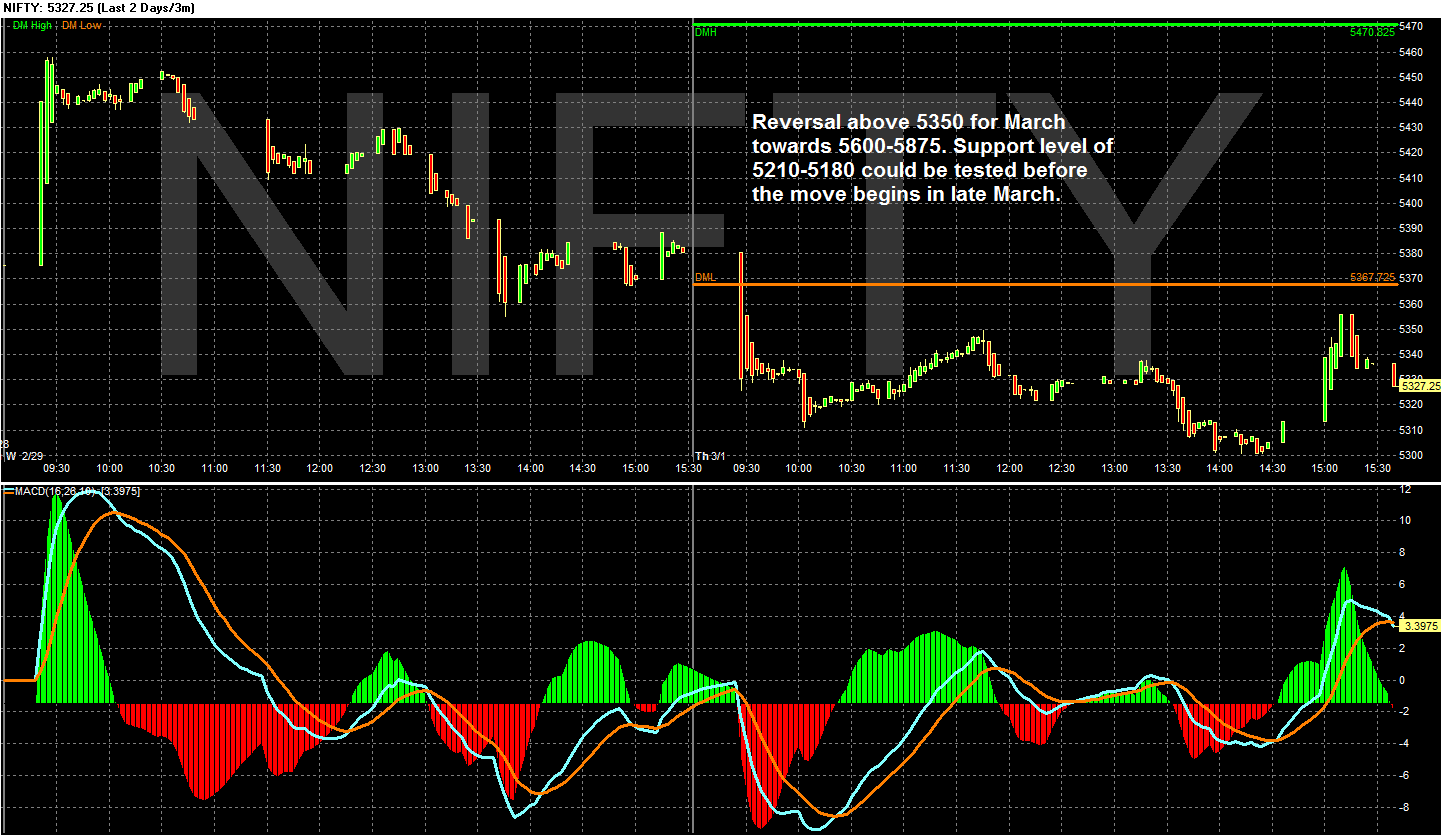Click the yellow 3.3975 MACD value tag
Image resolution: width=1442 pixels, height=838 pixels.
click(x=1420, y=626)
